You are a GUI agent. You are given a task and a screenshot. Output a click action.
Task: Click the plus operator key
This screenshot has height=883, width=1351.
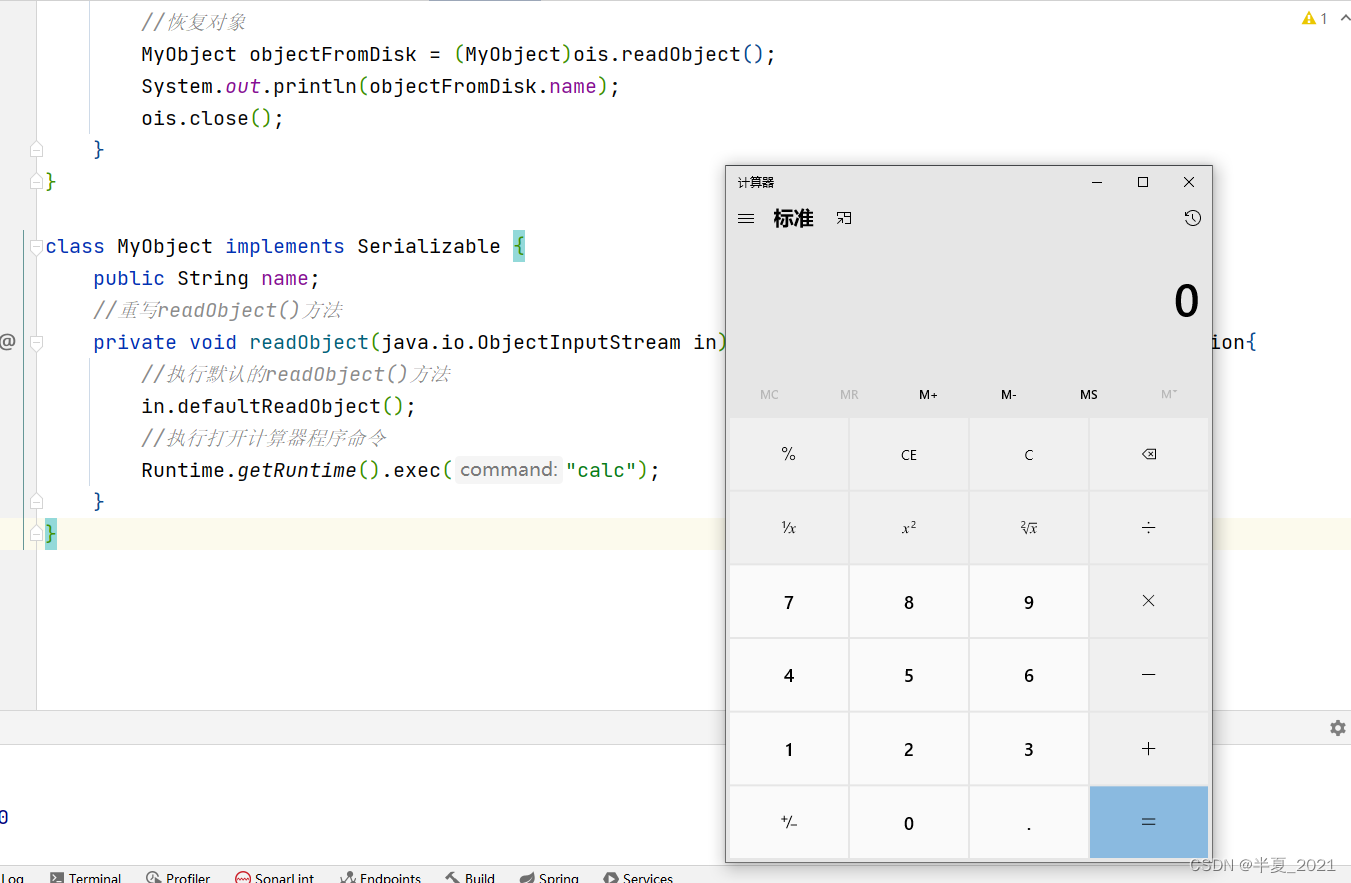point(1149,749)
